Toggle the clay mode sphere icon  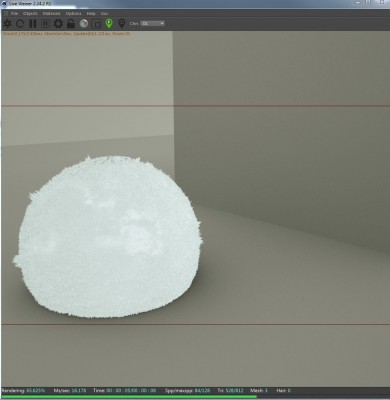84,24
